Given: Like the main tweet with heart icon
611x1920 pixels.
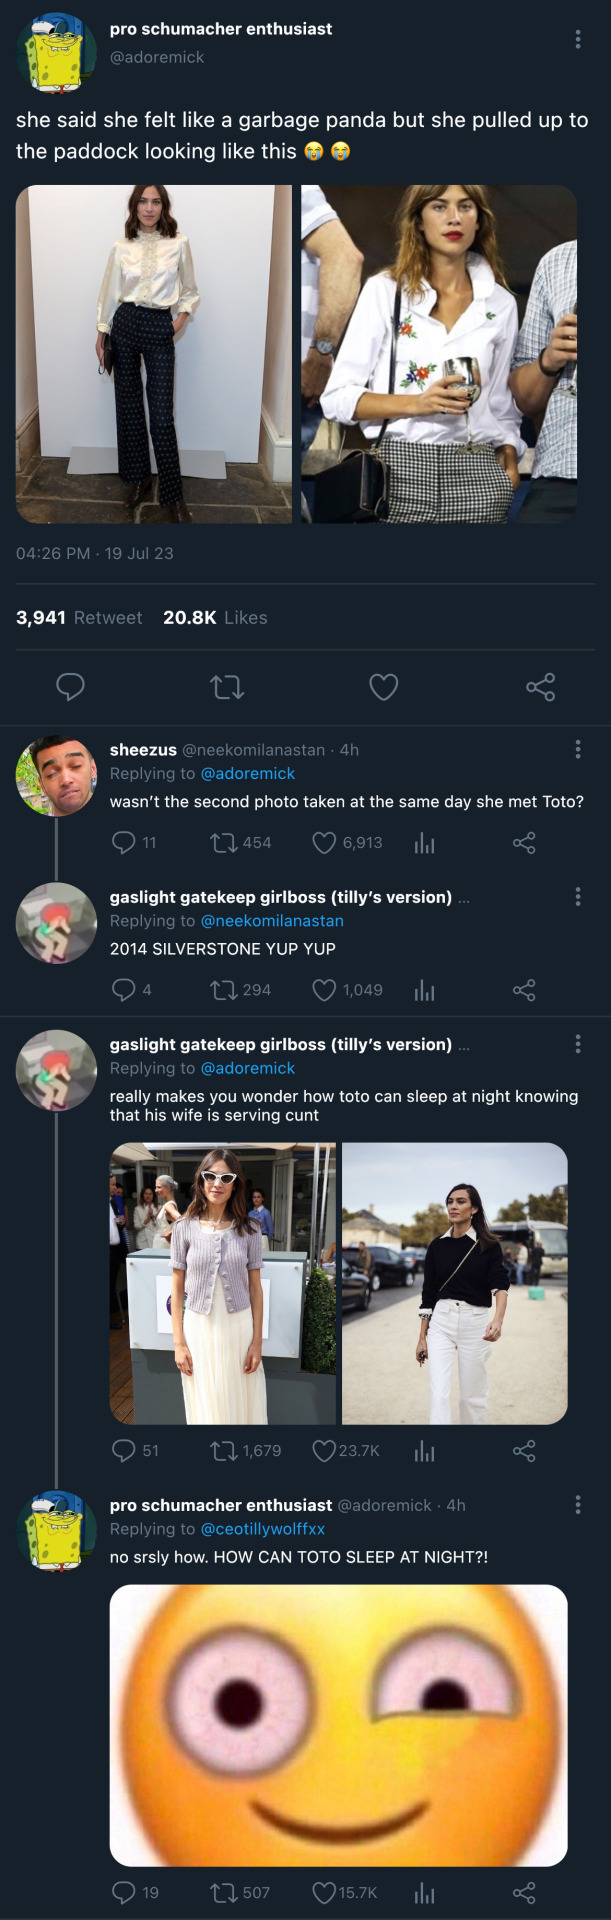Looking at the screenshot, I should pos(384,687).
